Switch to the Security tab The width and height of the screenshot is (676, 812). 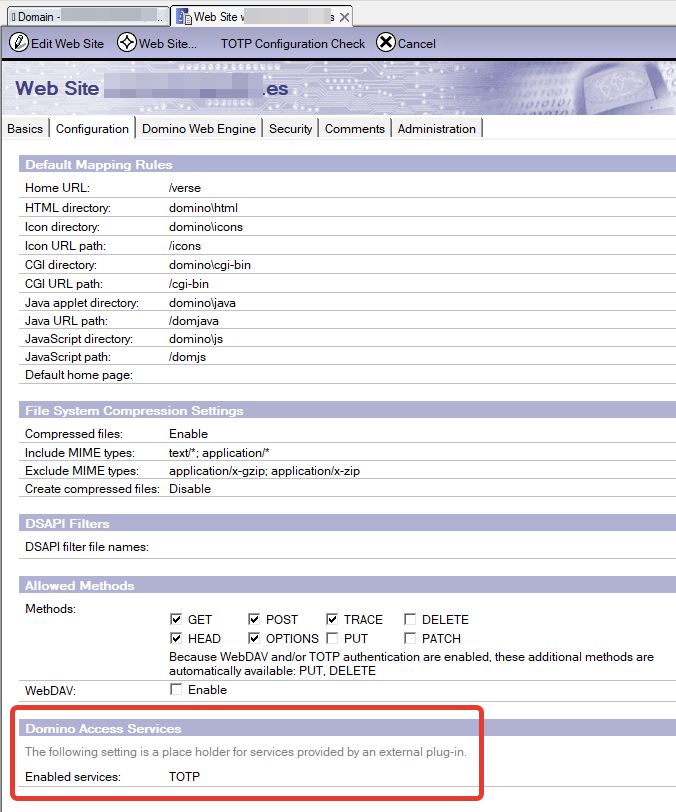[290, 129]
